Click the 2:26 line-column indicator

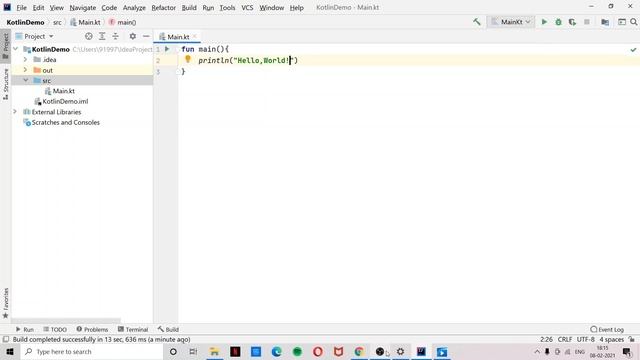(546, 340)
